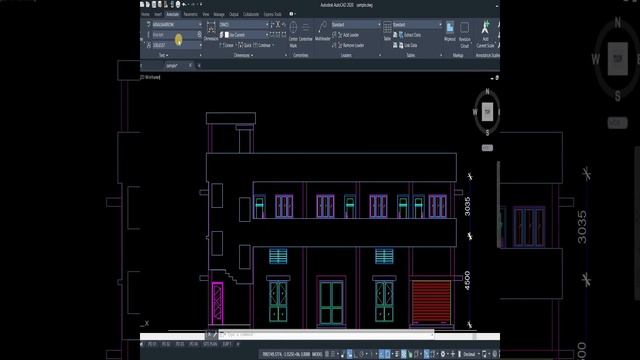Open the Insert ribbon tab
The image size is (640, 360).
tap(158, 14)
